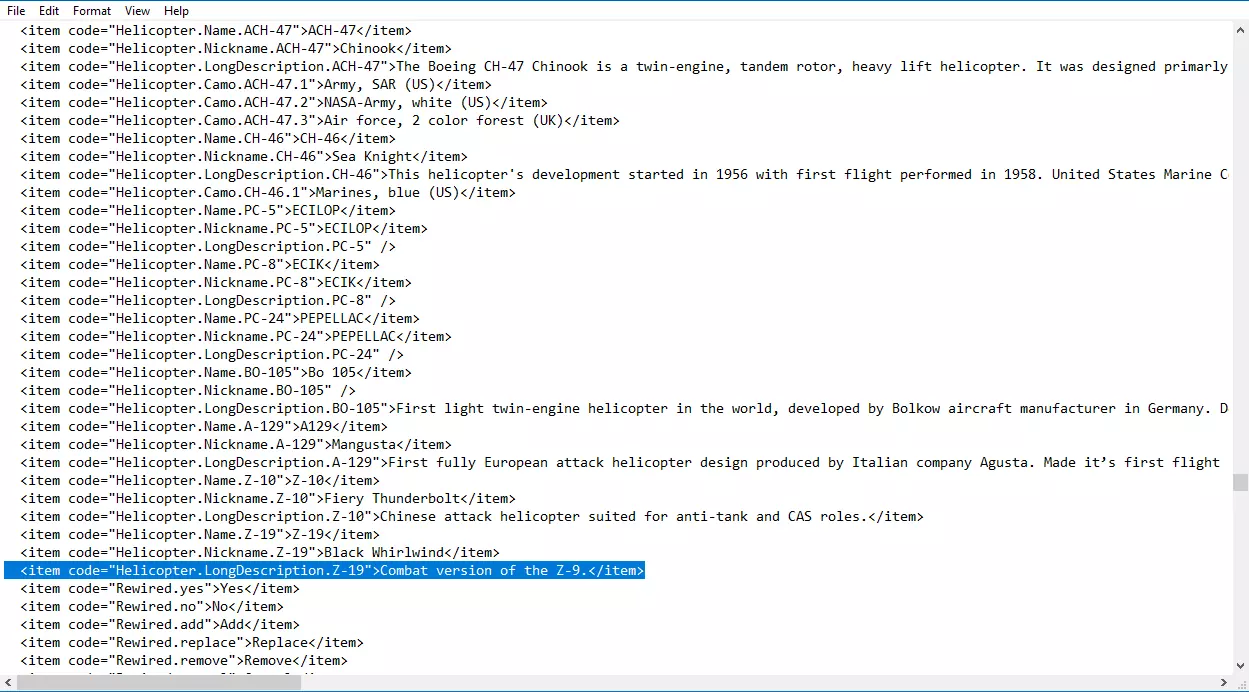This screenshot has height=692, width=1249.
Task: Open the Edit menu
Action: [49, 10]
